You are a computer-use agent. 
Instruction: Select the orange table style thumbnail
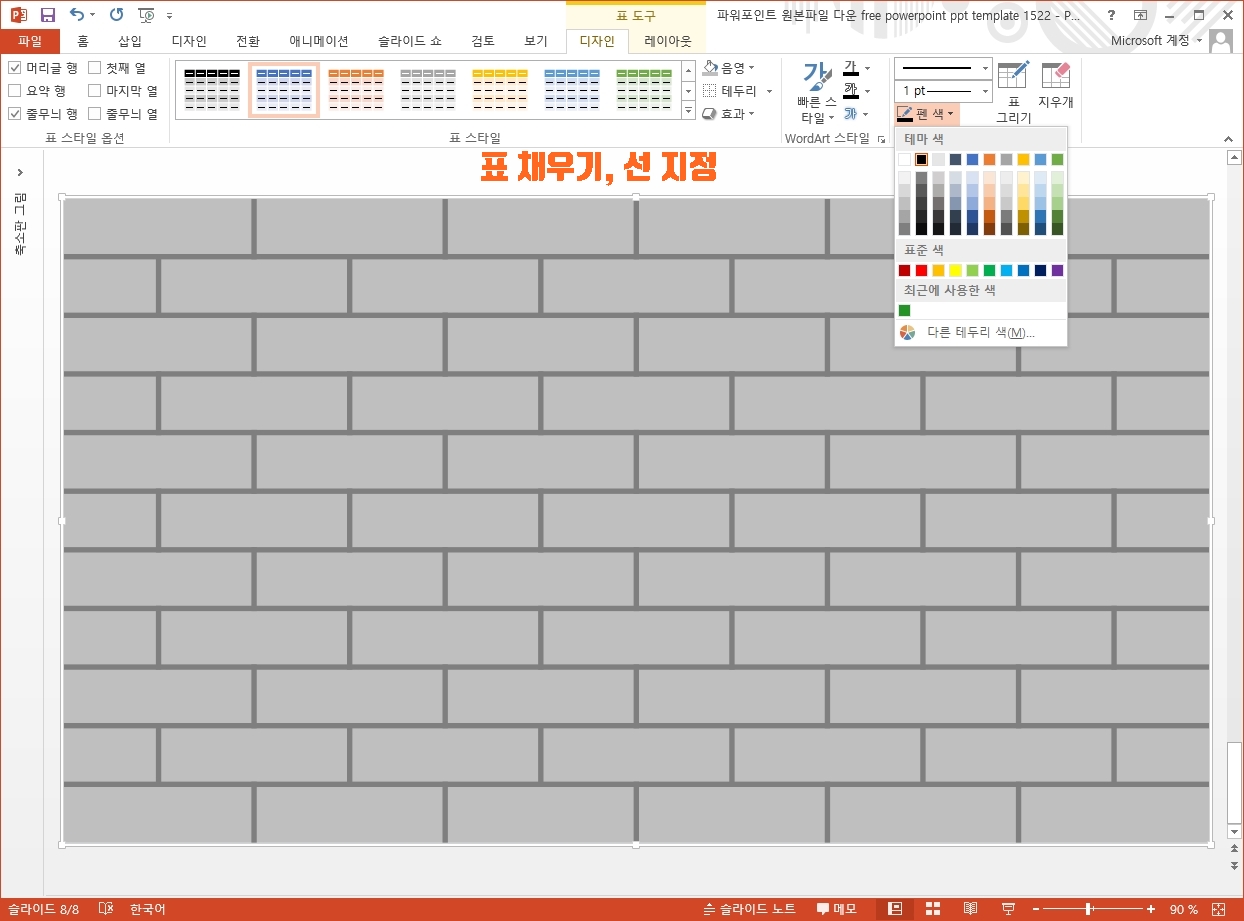click(356, 89)
